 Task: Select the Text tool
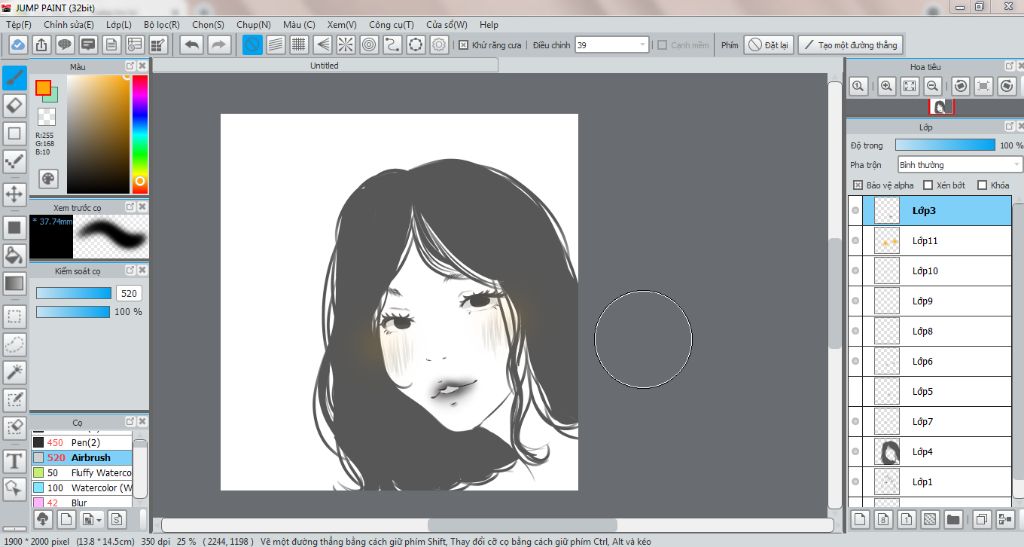[x=14, y=461]
